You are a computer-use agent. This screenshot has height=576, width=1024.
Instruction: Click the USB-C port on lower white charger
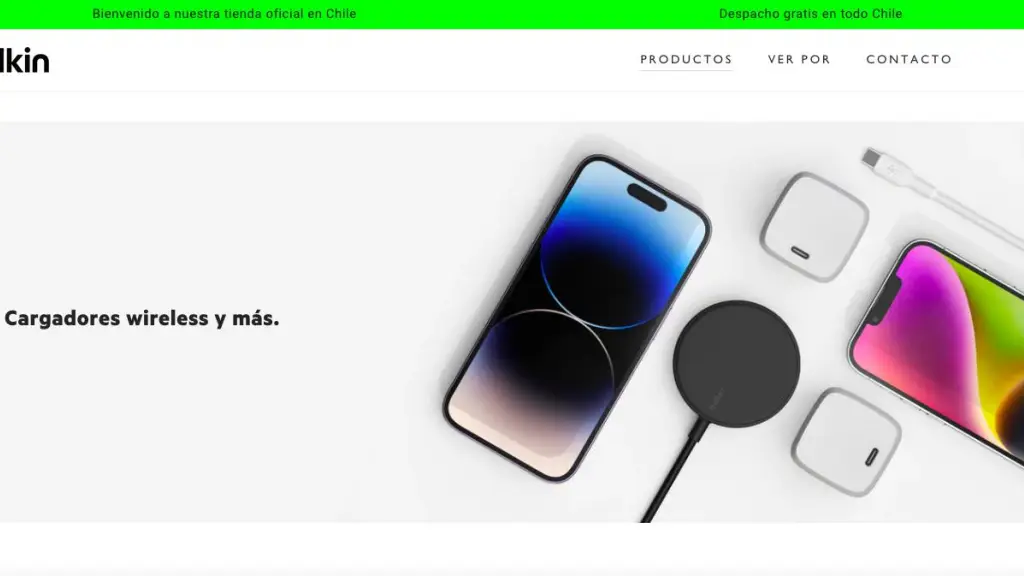point(872,456)
